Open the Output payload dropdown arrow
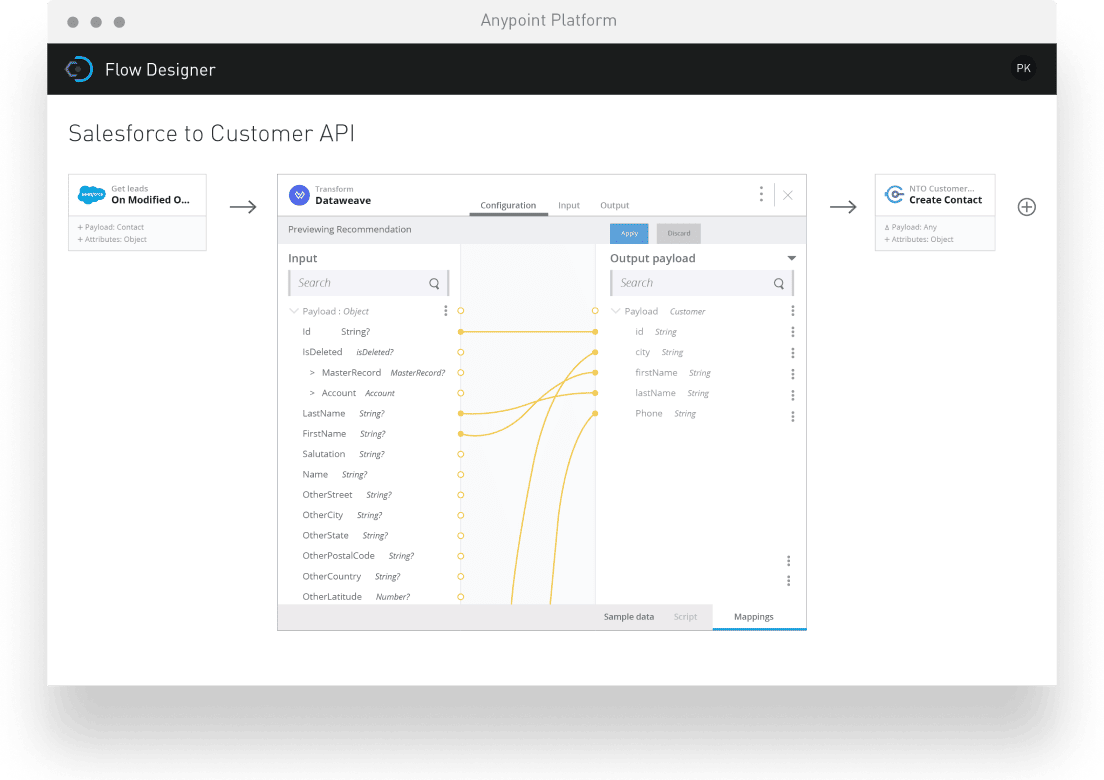This screenshot has width=1104, height=780. [x=791, y=258]
